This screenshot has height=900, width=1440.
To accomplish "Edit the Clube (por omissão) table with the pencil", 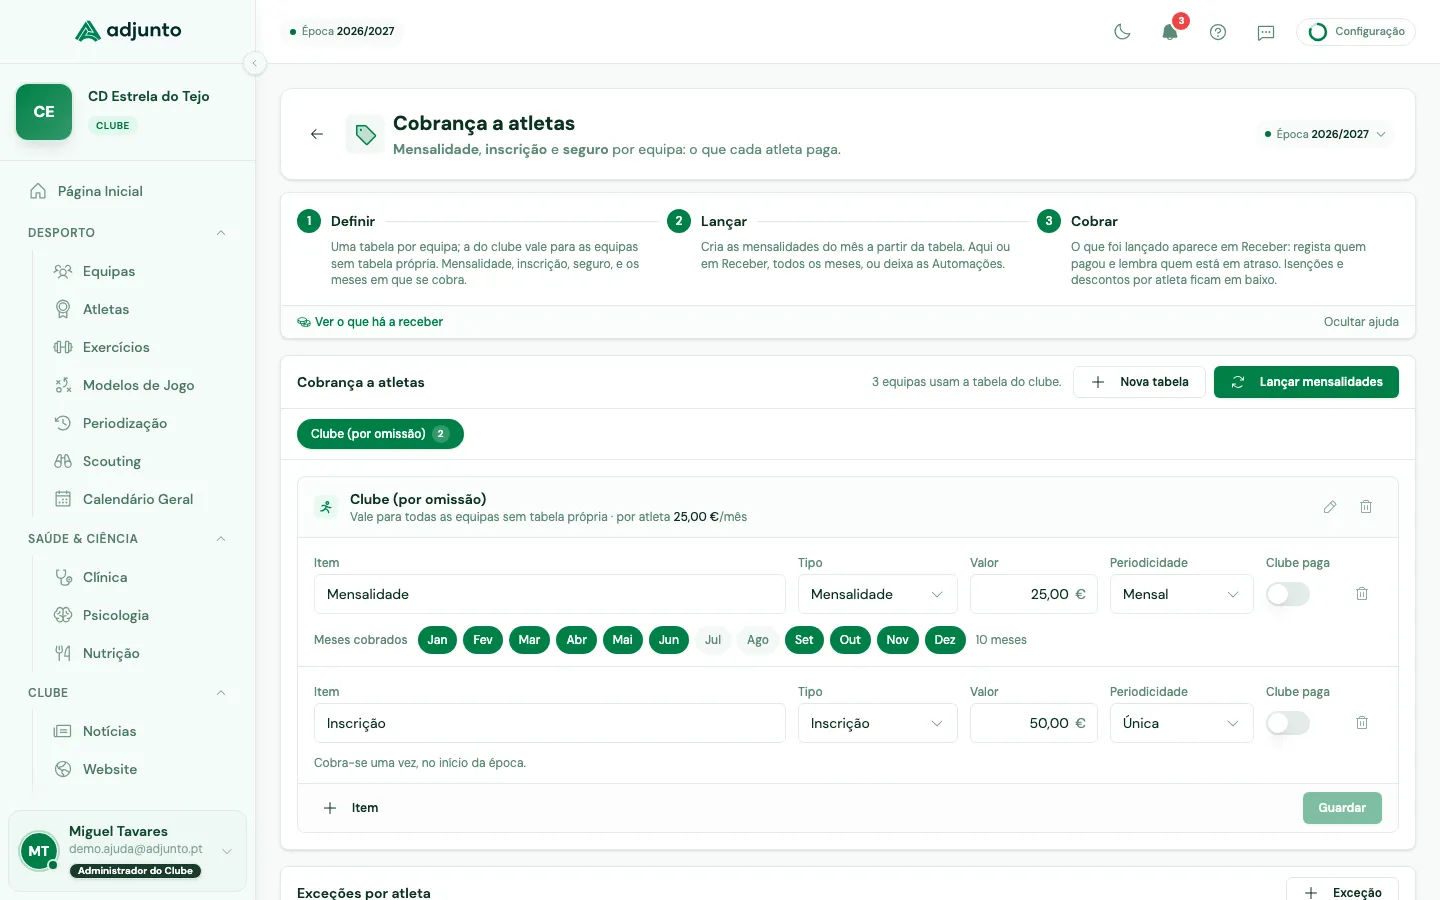I will point(1330,507).
